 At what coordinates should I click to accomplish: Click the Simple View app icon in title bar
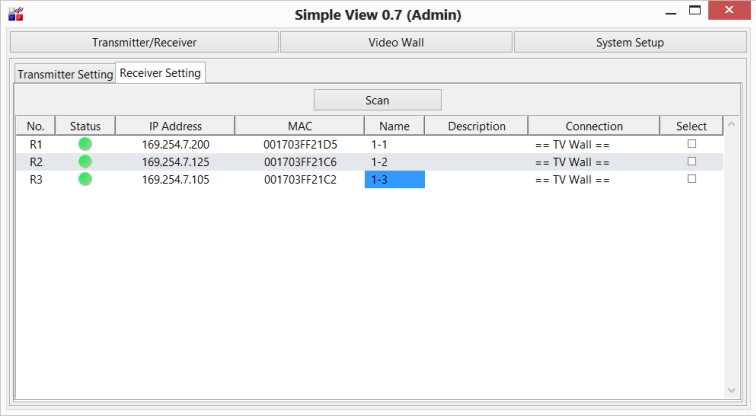coord(14,14)
